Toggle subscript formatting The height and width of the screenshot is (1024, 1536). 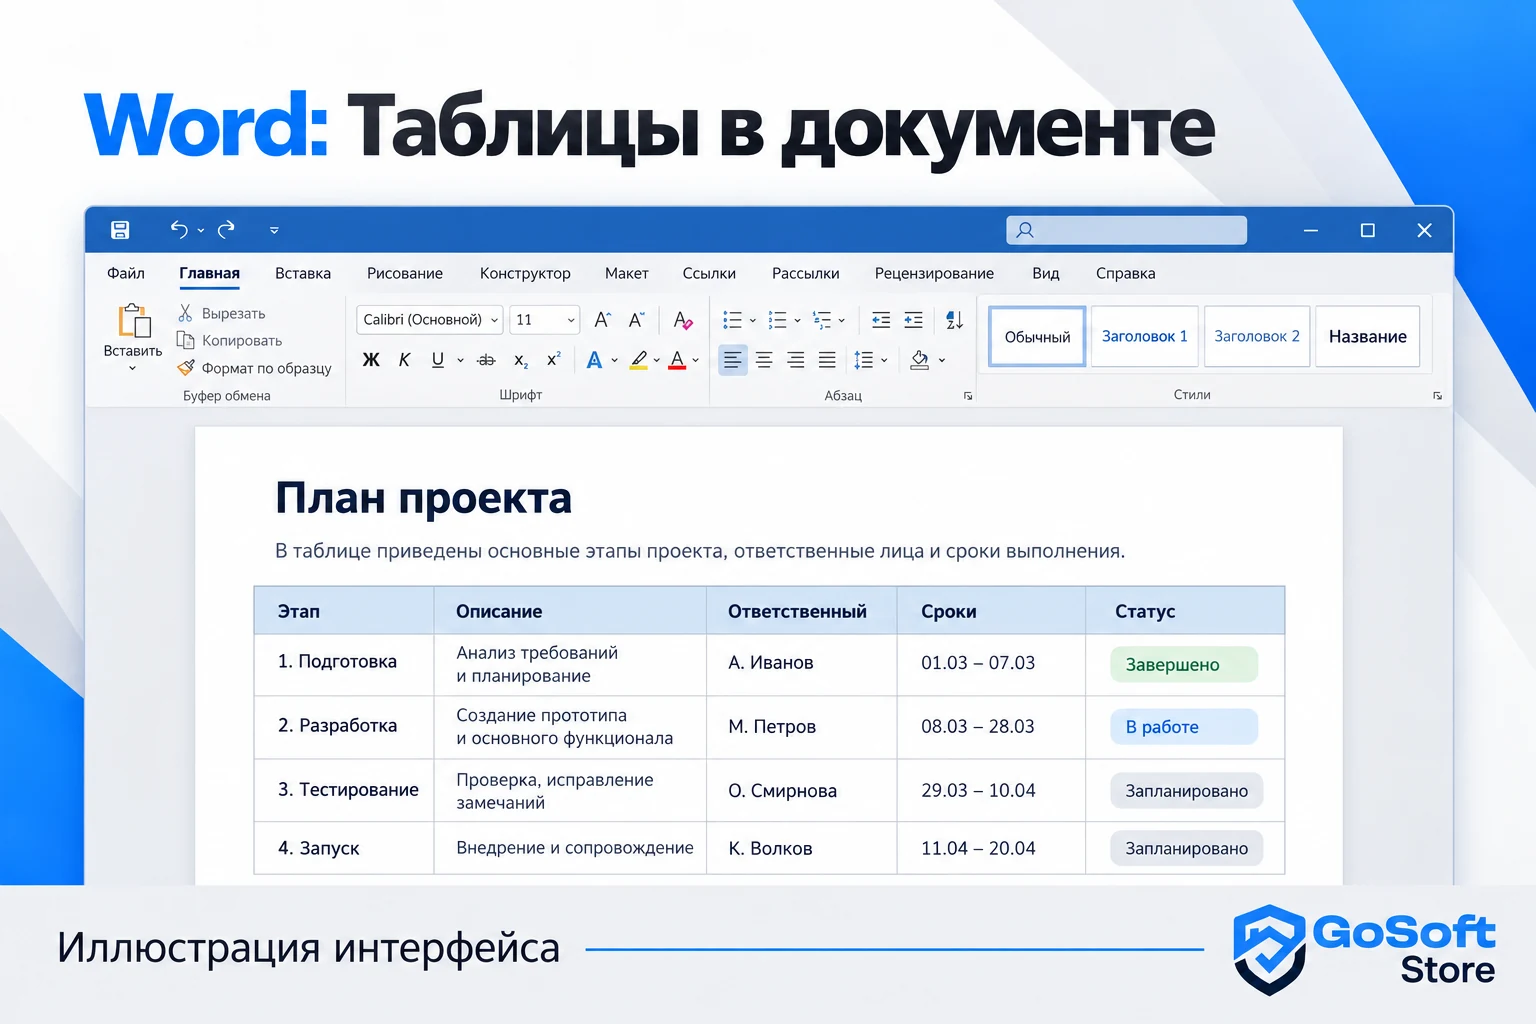coord(521,361)
